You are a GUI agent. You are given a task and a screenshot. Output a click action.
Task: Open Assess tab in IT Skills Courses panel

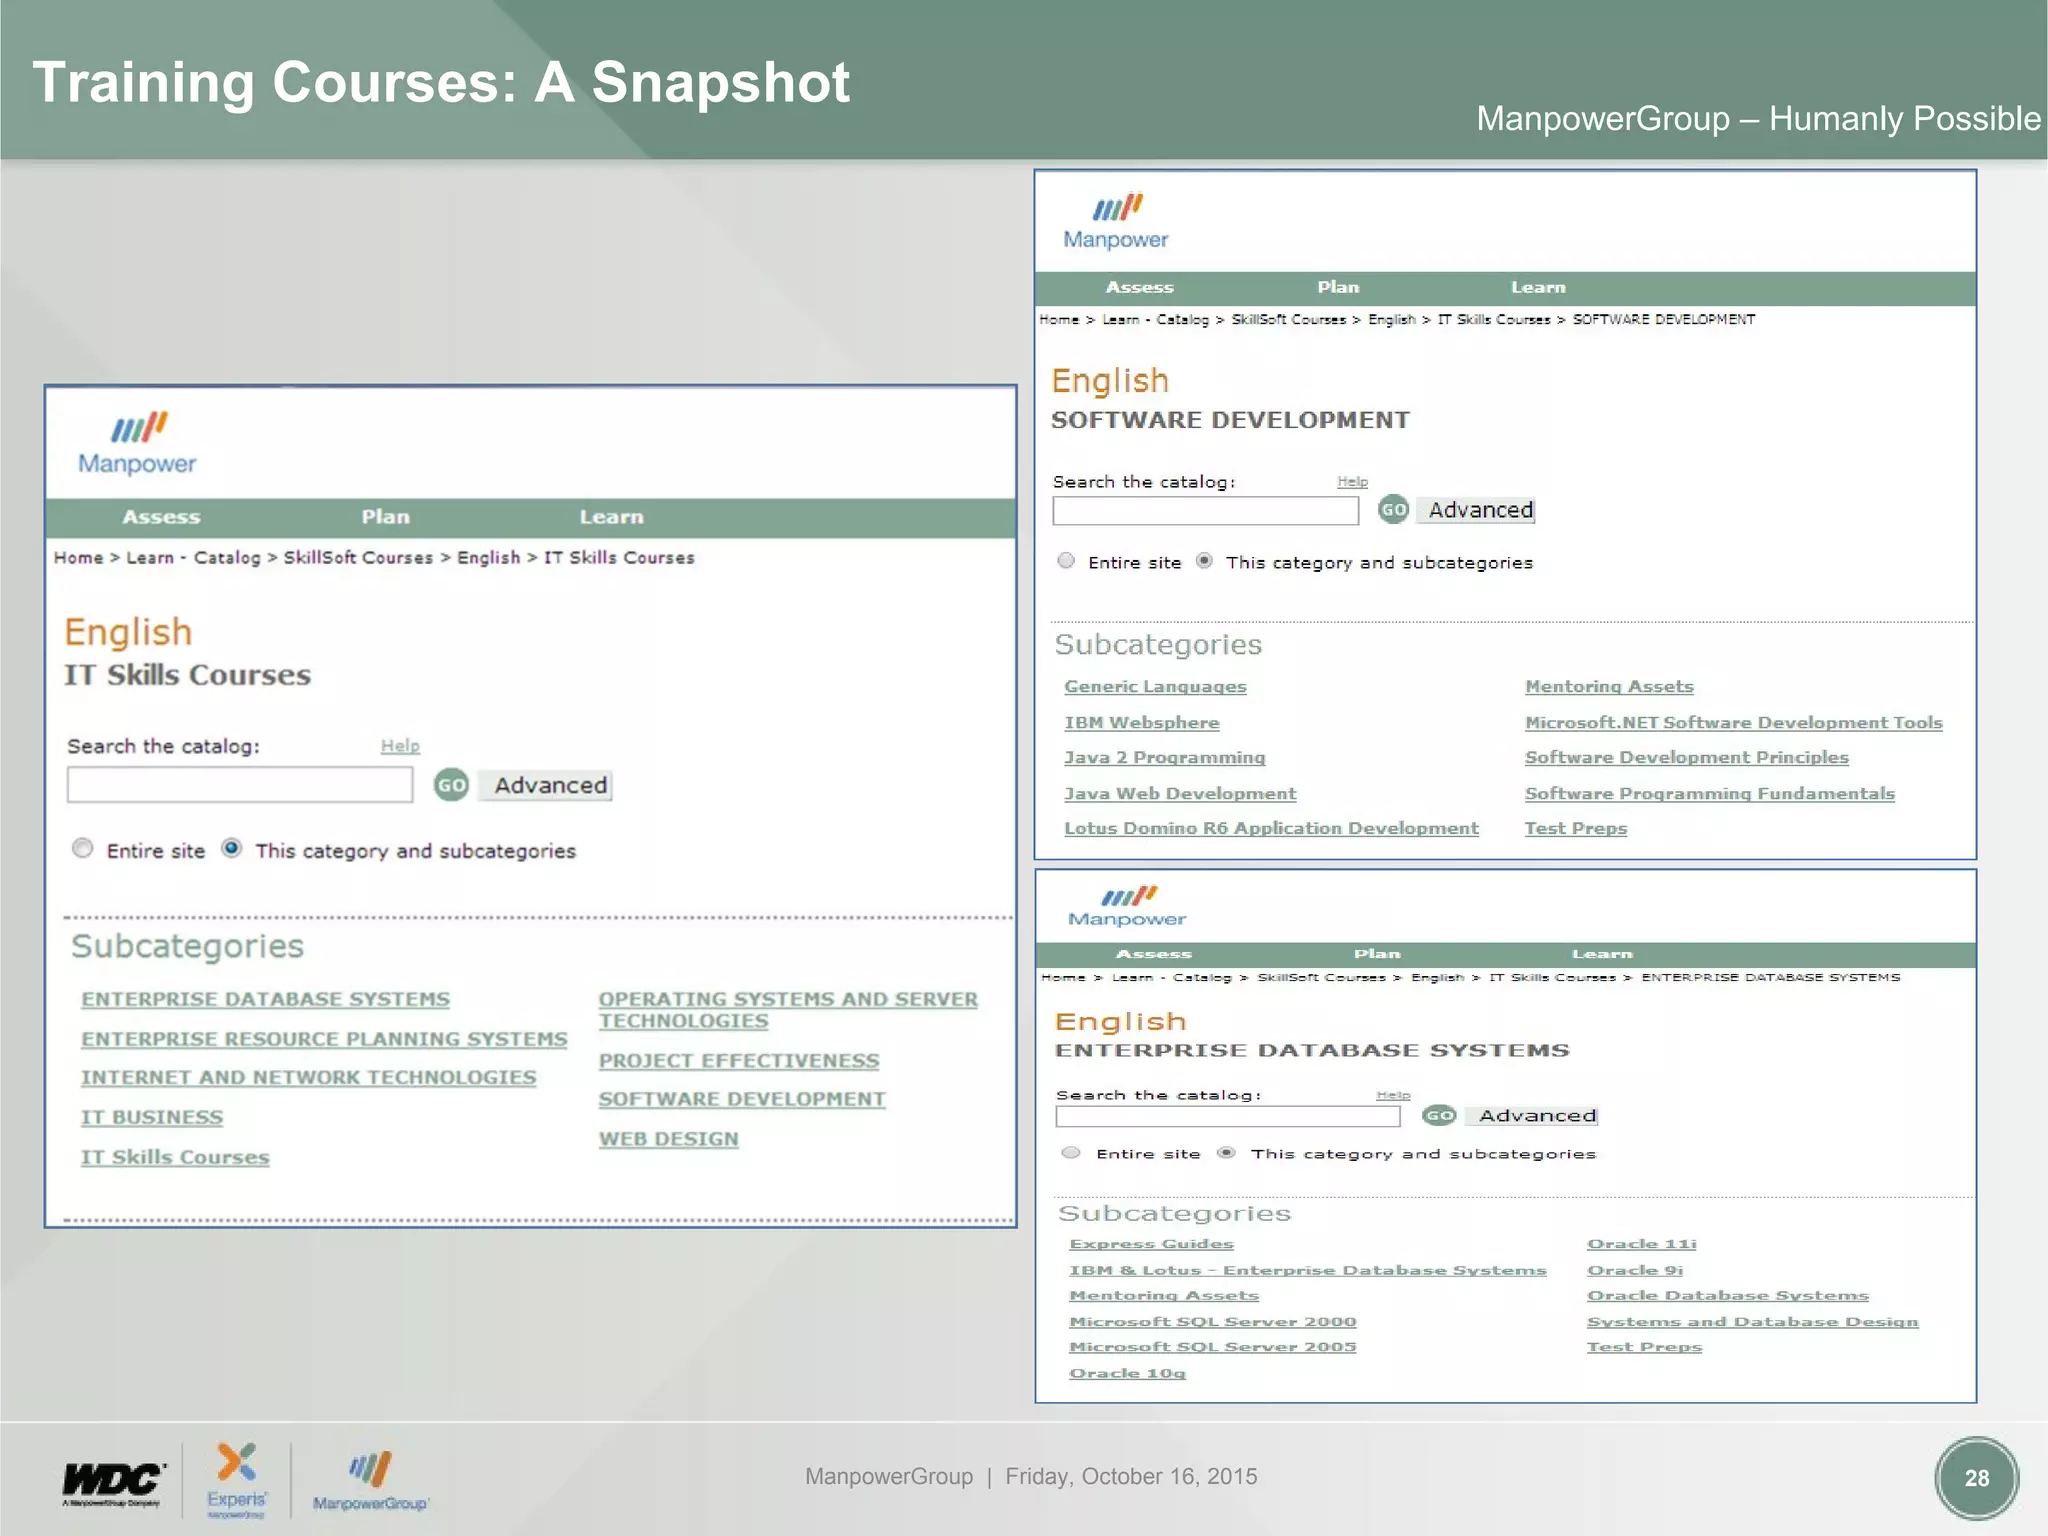click(161, 517)
